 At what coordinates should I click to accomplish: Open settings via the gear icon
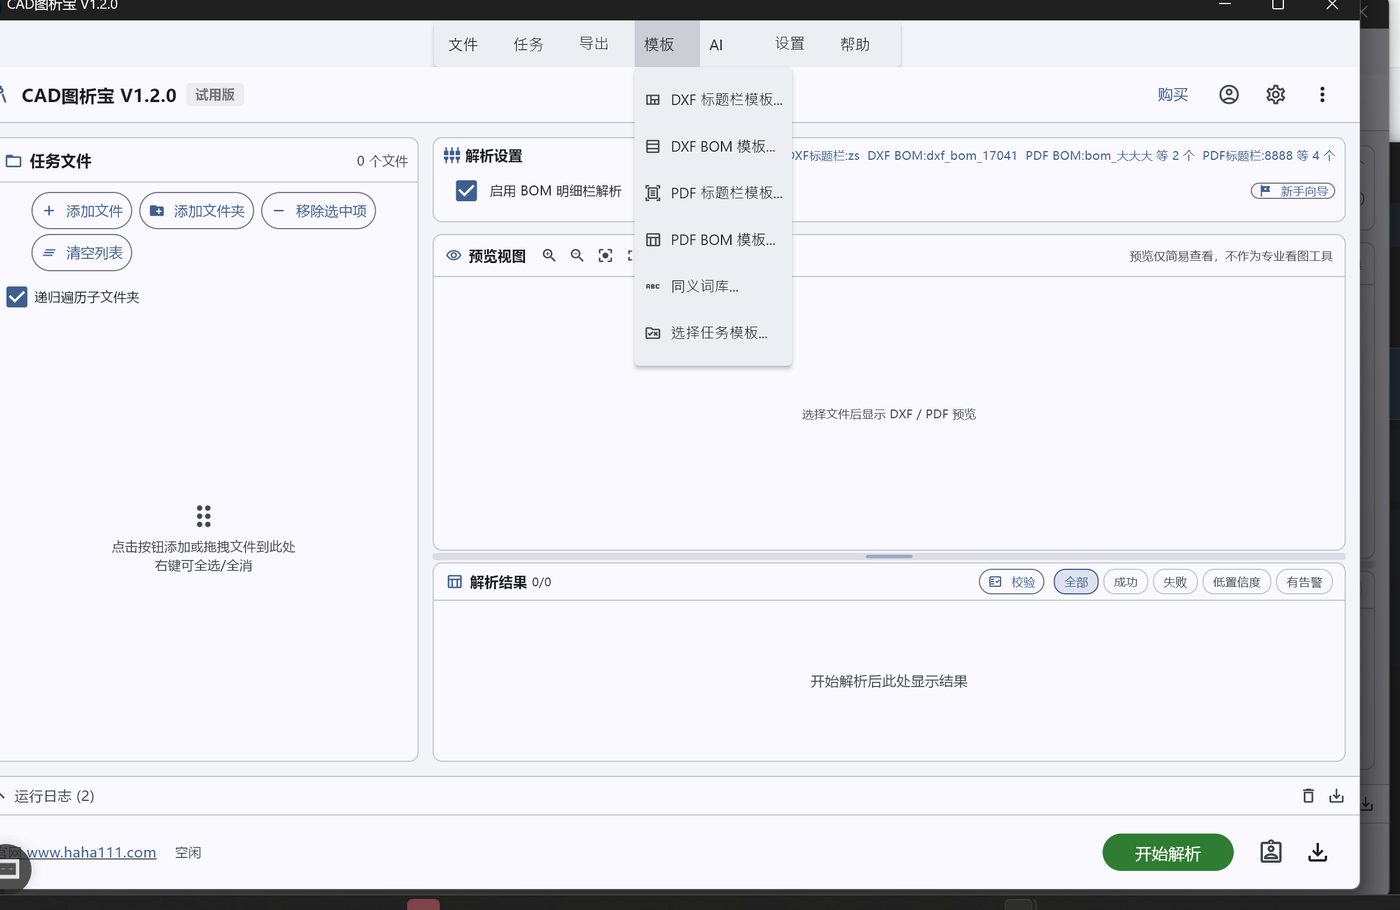(1276, 94)
